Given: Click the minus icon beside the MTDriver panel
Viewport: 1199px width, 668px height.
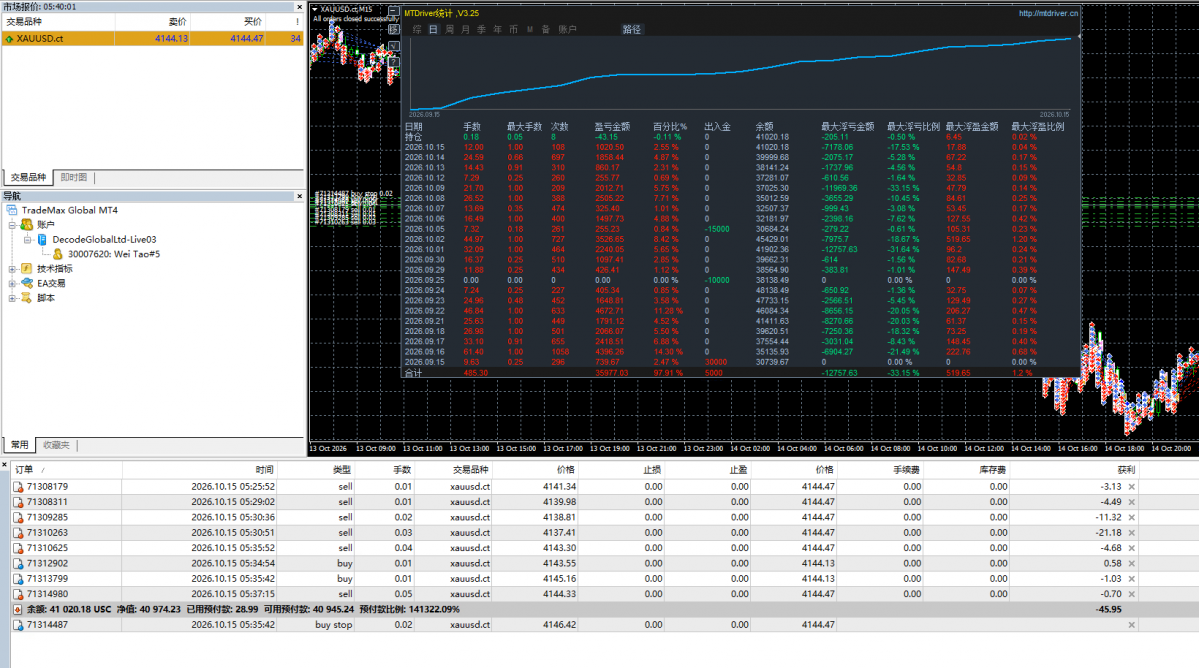Looking at the screenshot, I should tap(394, 11).
